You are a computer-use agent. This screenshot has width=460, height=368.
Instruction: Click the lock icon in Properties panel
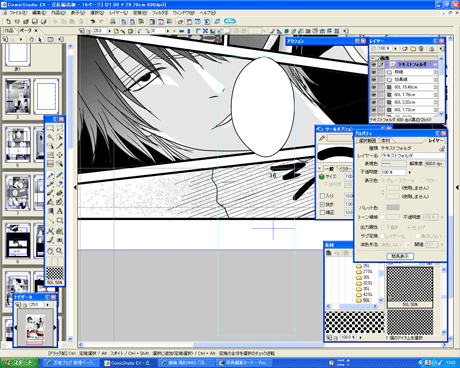coord(442,148)
